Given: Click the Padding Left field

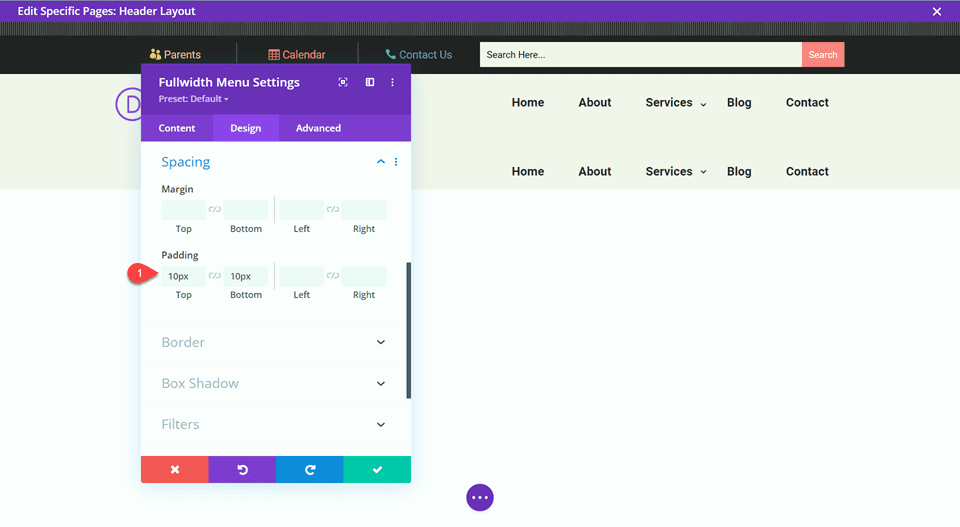Looking at the screenshot, I should coord(301,276).
